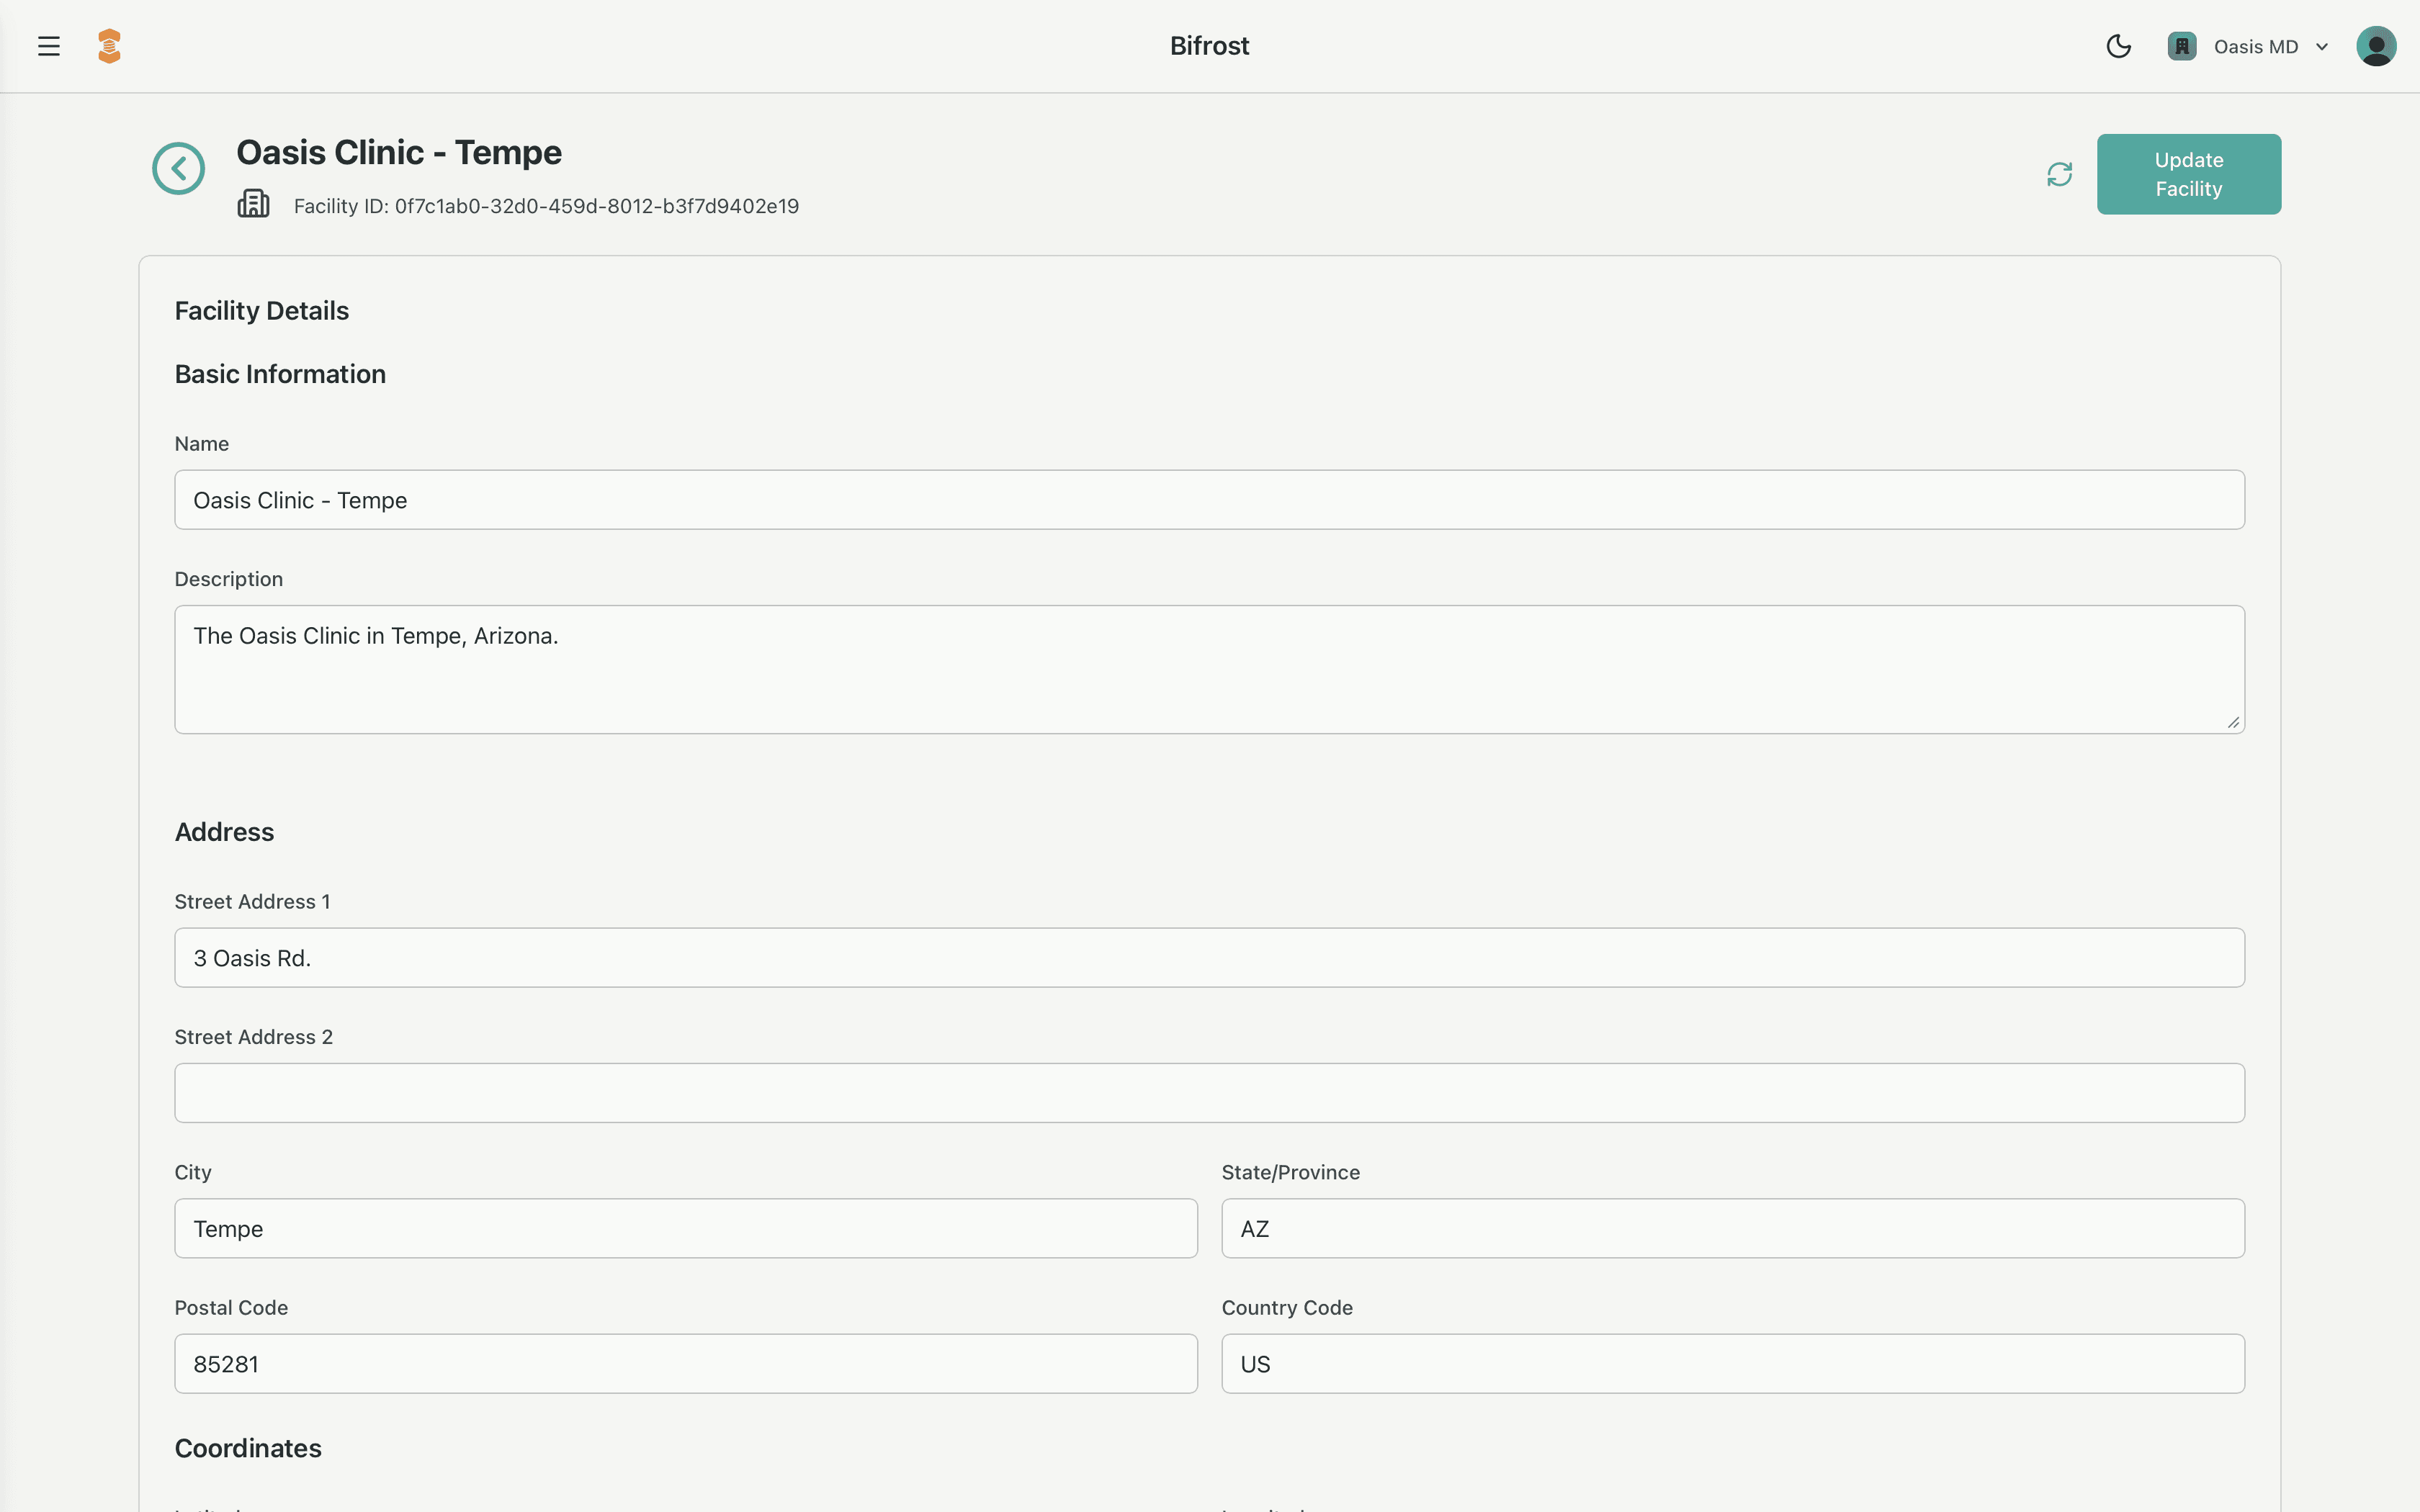The image size is (2420, 1512).
Task: Click the building icon next to Facility ID
Action: click(x=253, y=204)
